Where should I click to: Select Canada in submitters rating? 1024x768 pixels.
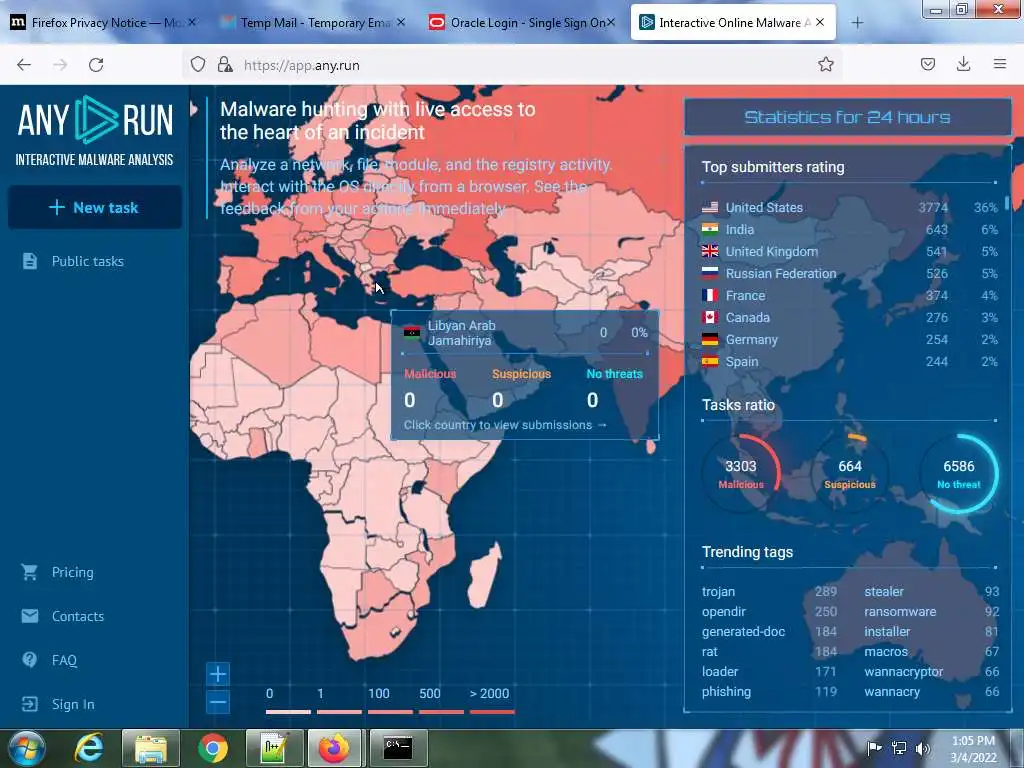pyautogui.click(x=850, y=317)
